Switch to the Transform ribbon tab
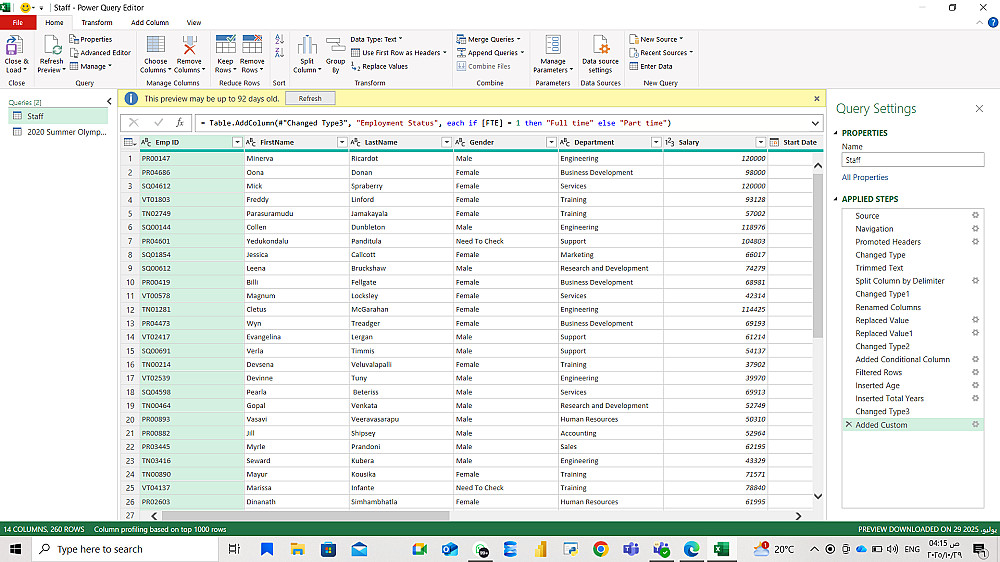This screenshot has height=562, width=1000. [97, 22]
